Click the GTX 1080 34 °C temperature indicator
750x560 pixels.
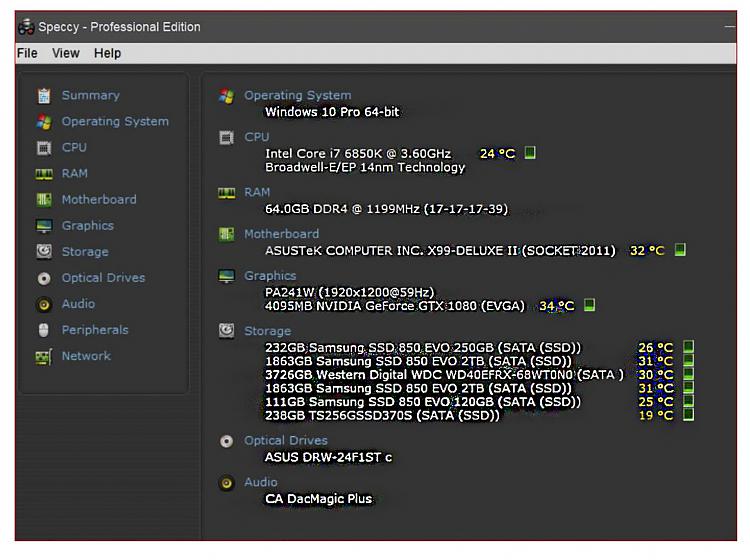pos(589,305)
